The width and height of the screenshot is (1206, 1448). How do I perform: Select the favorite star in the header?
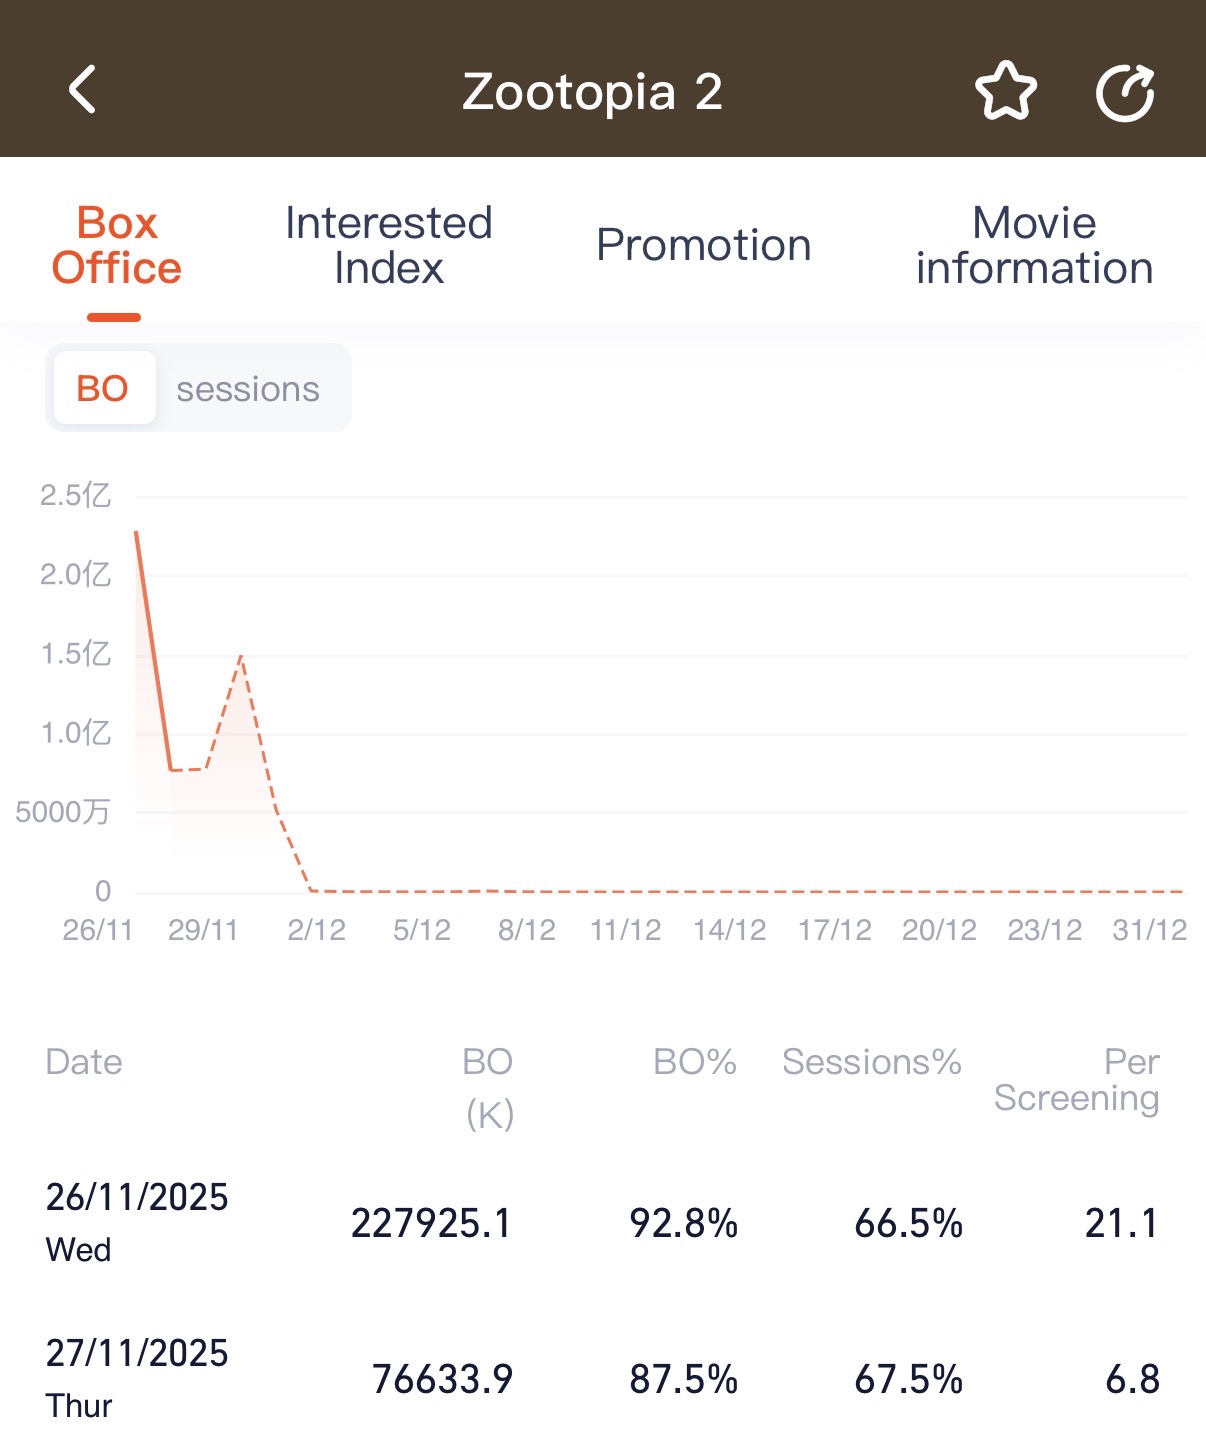coord(1006,91)
